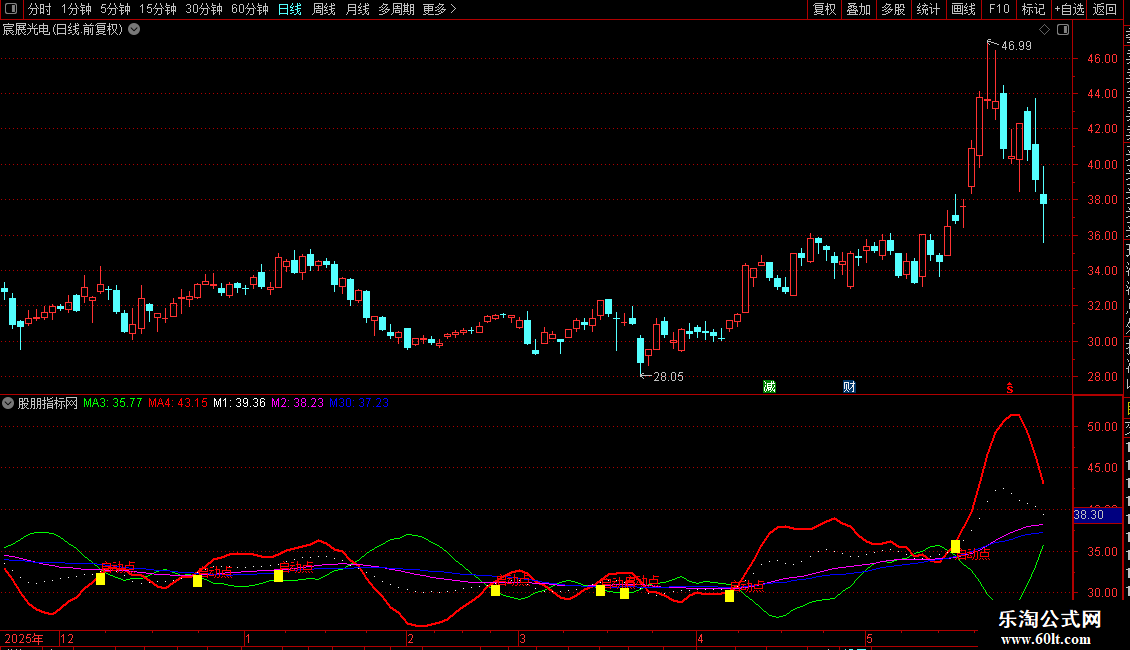Switch to the 30分钟 period

point(203,9)
